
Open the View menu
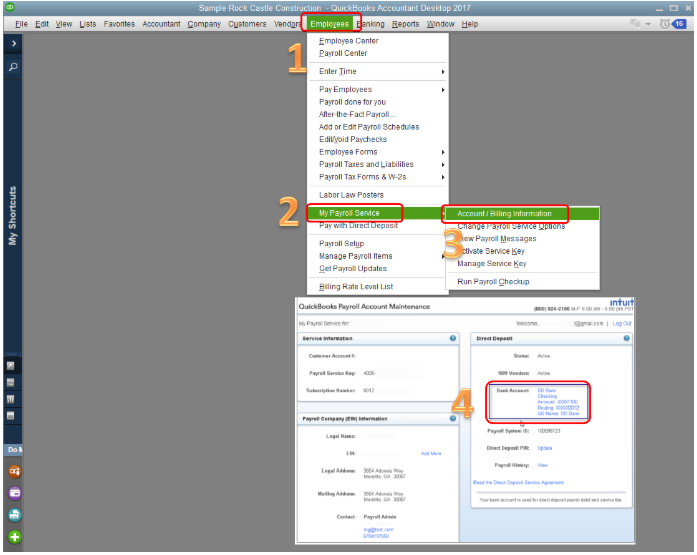64,24
